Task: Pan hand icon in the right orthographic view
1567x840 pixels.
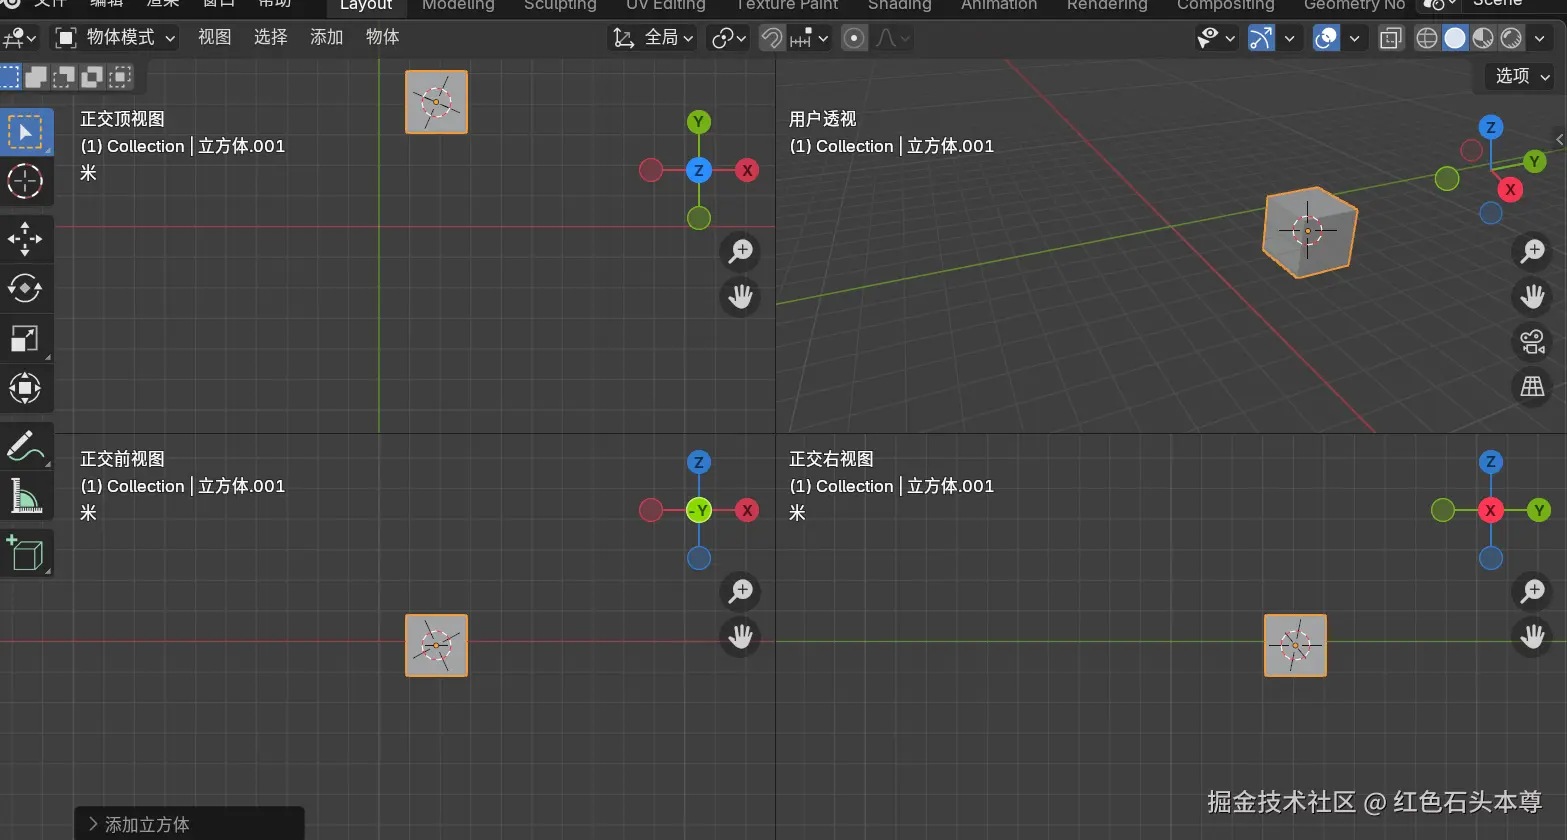Action: pos(1532,636)
